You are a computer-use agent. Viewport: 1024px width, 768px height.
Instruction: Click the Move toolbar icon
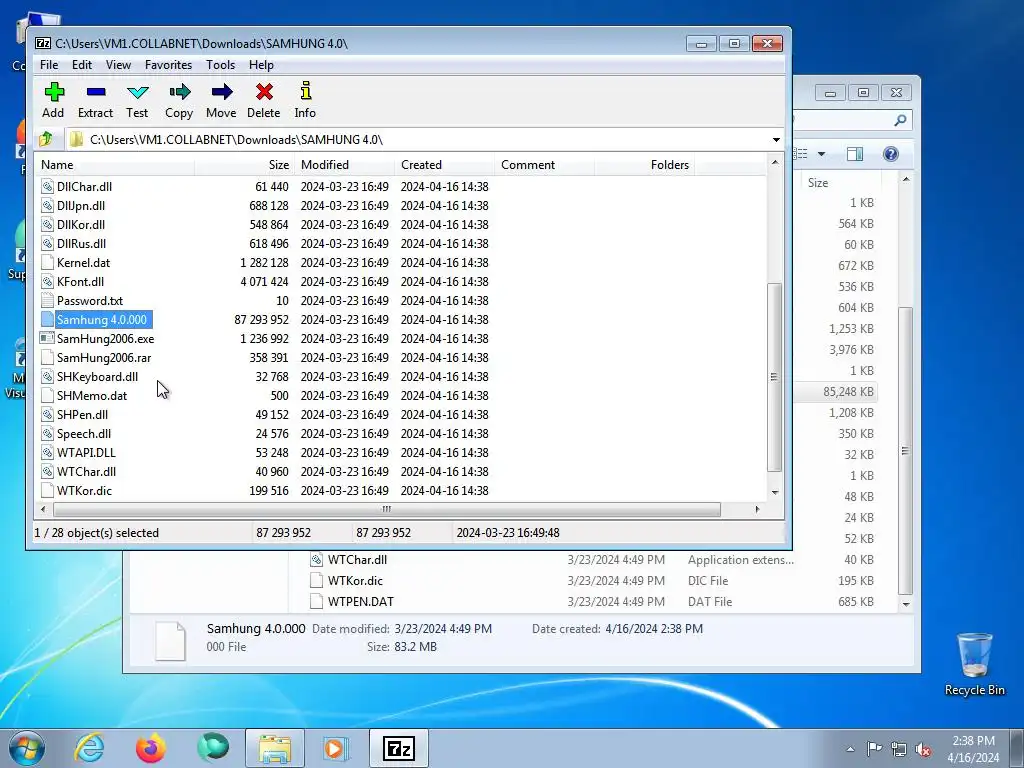(x=222, y=92)
